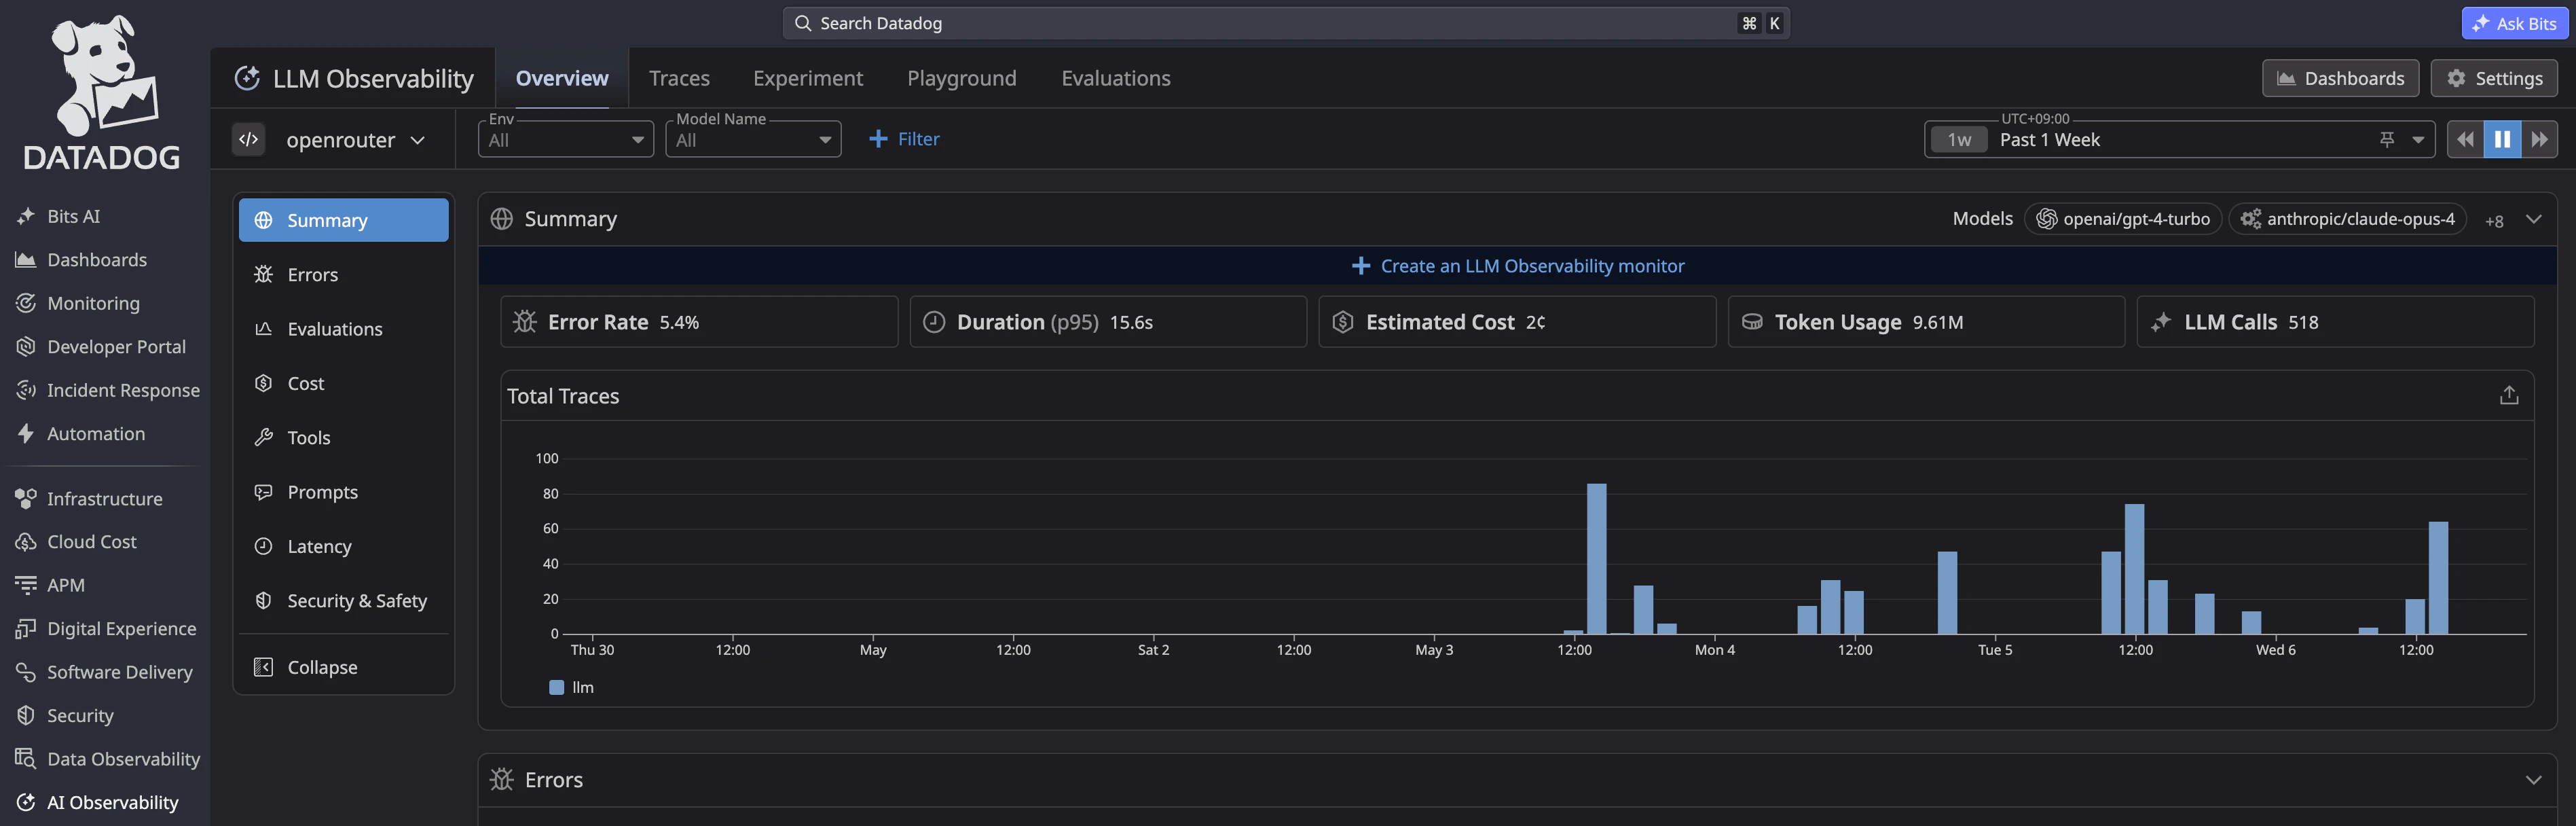
Task: Click the code icon beside openrouter
Action: [x=249, y=140]
